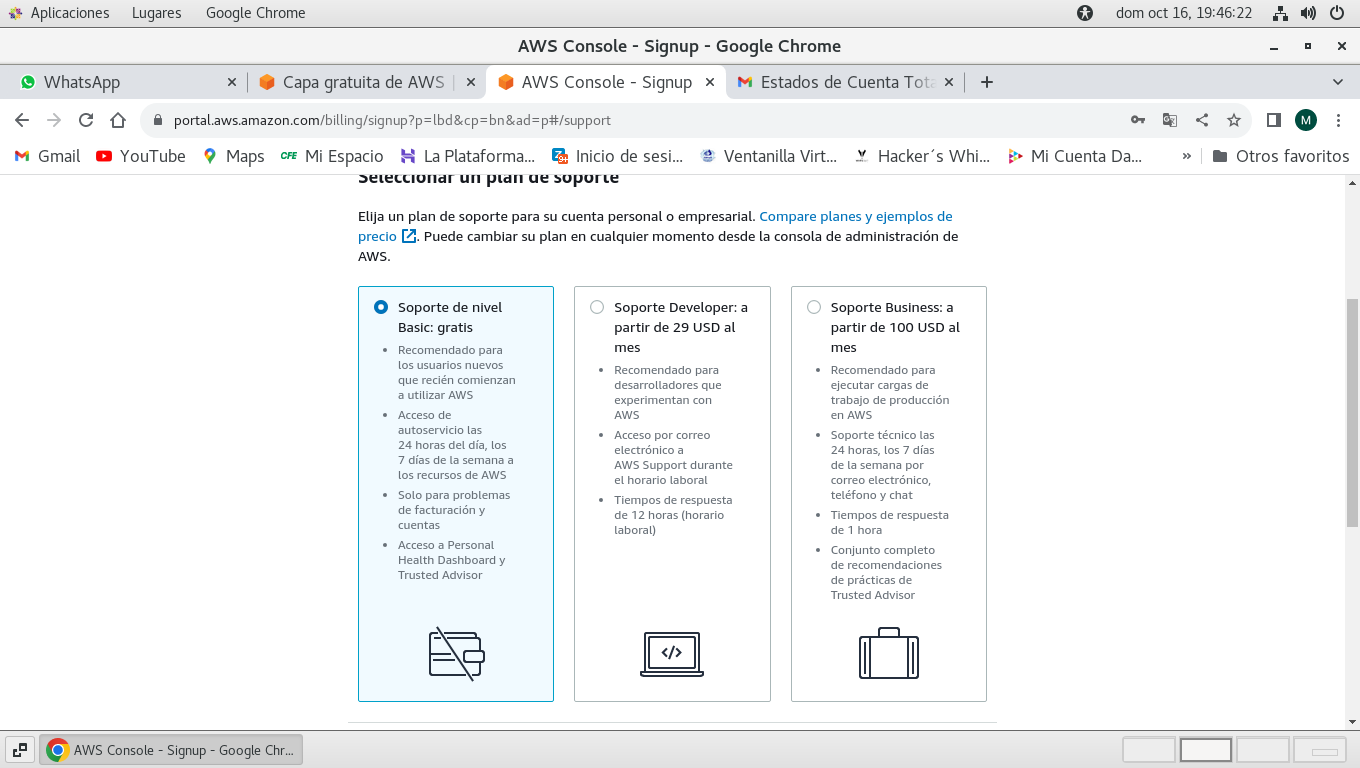
Task: Open saved passwords key icon
Action: [x=1138, y=120]
